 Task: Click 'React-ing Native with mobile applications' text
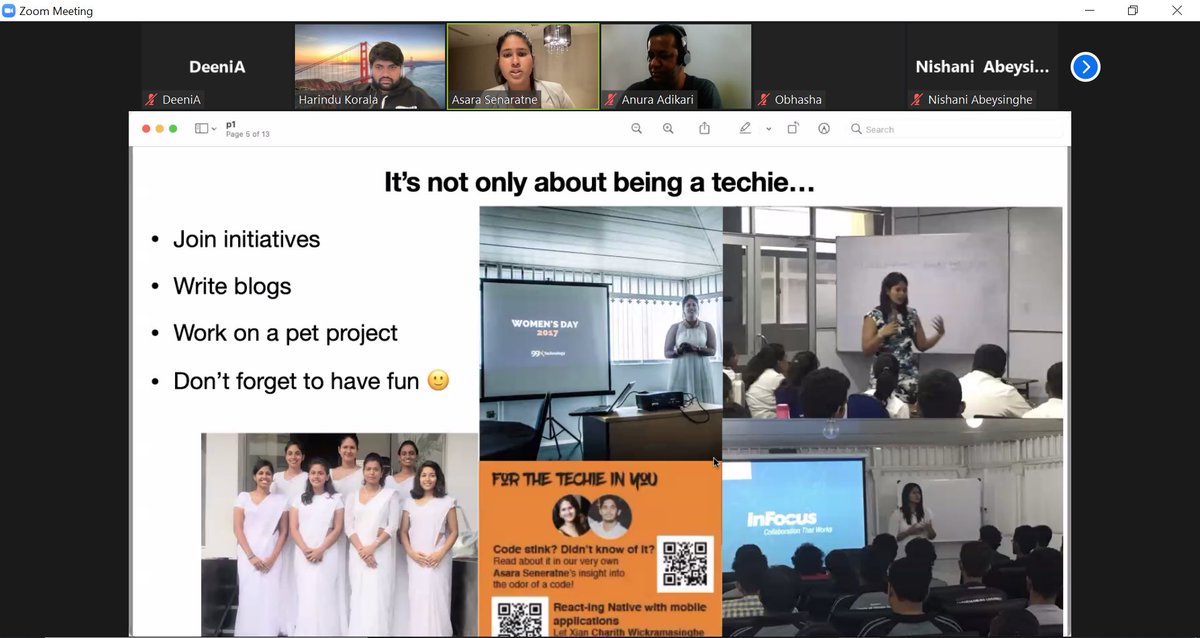pos(630,613)
